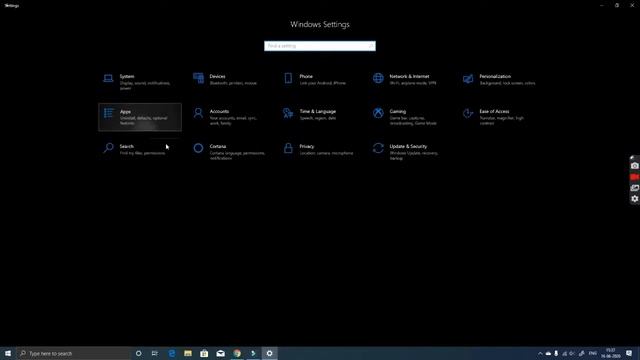Open the Mail app from the taskbar

220,353
